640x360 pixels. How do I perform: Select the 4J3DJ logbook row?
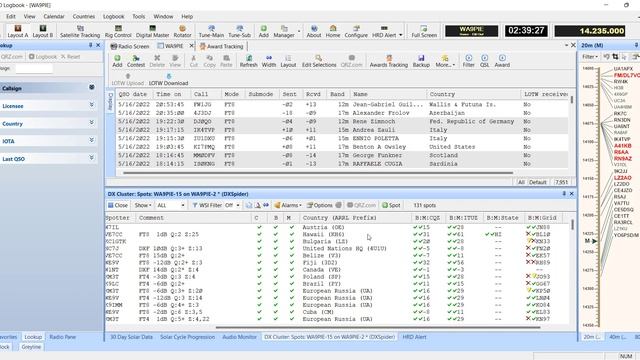pyautogui.click(x=342, y=113)
